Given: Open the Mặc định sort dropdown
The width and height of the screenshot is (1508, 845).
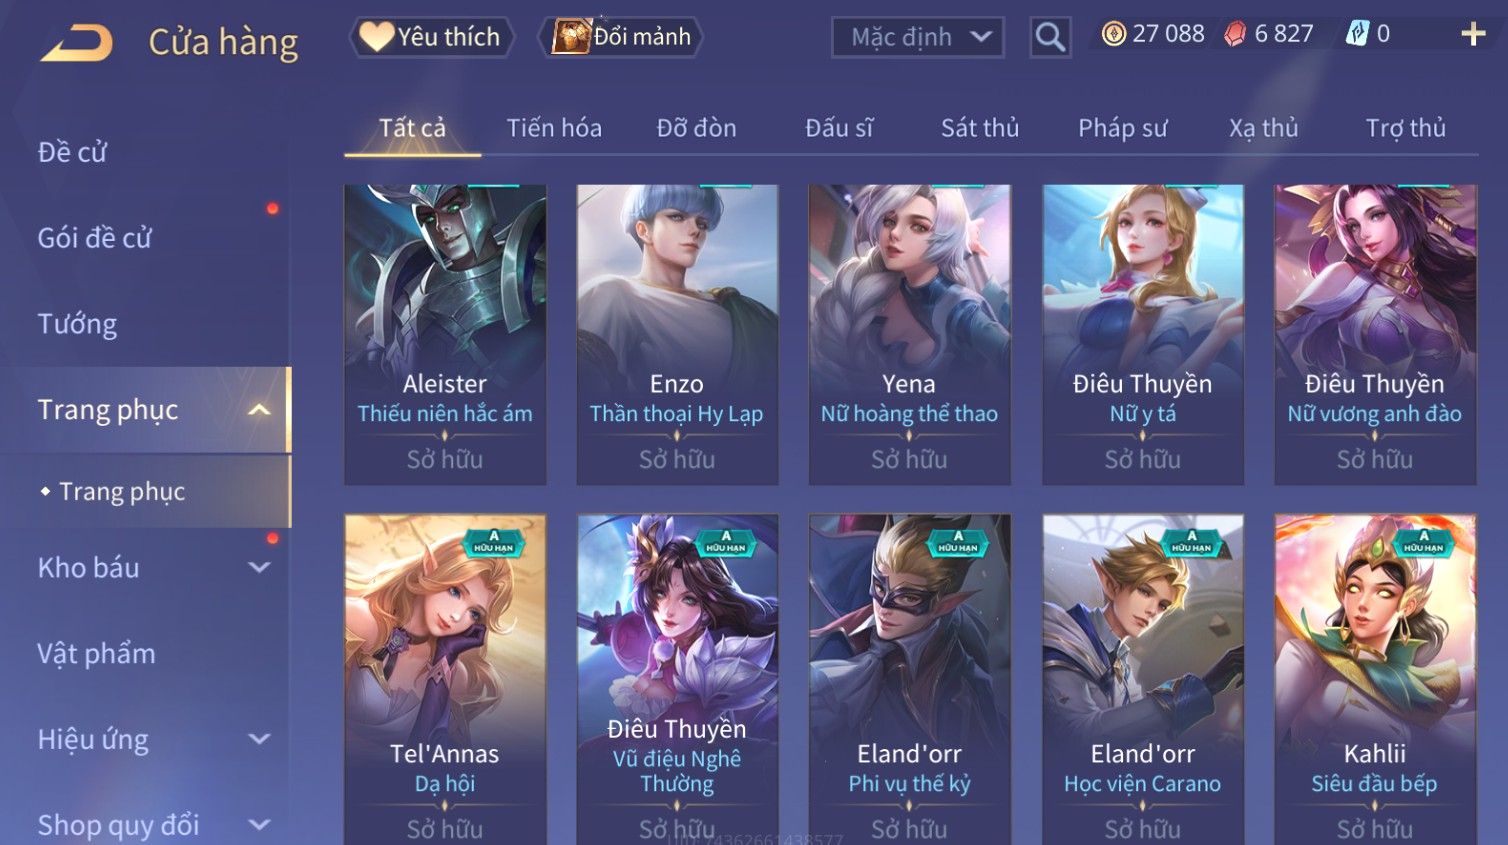Looking at the screenshot, I should tap(918, 37).
